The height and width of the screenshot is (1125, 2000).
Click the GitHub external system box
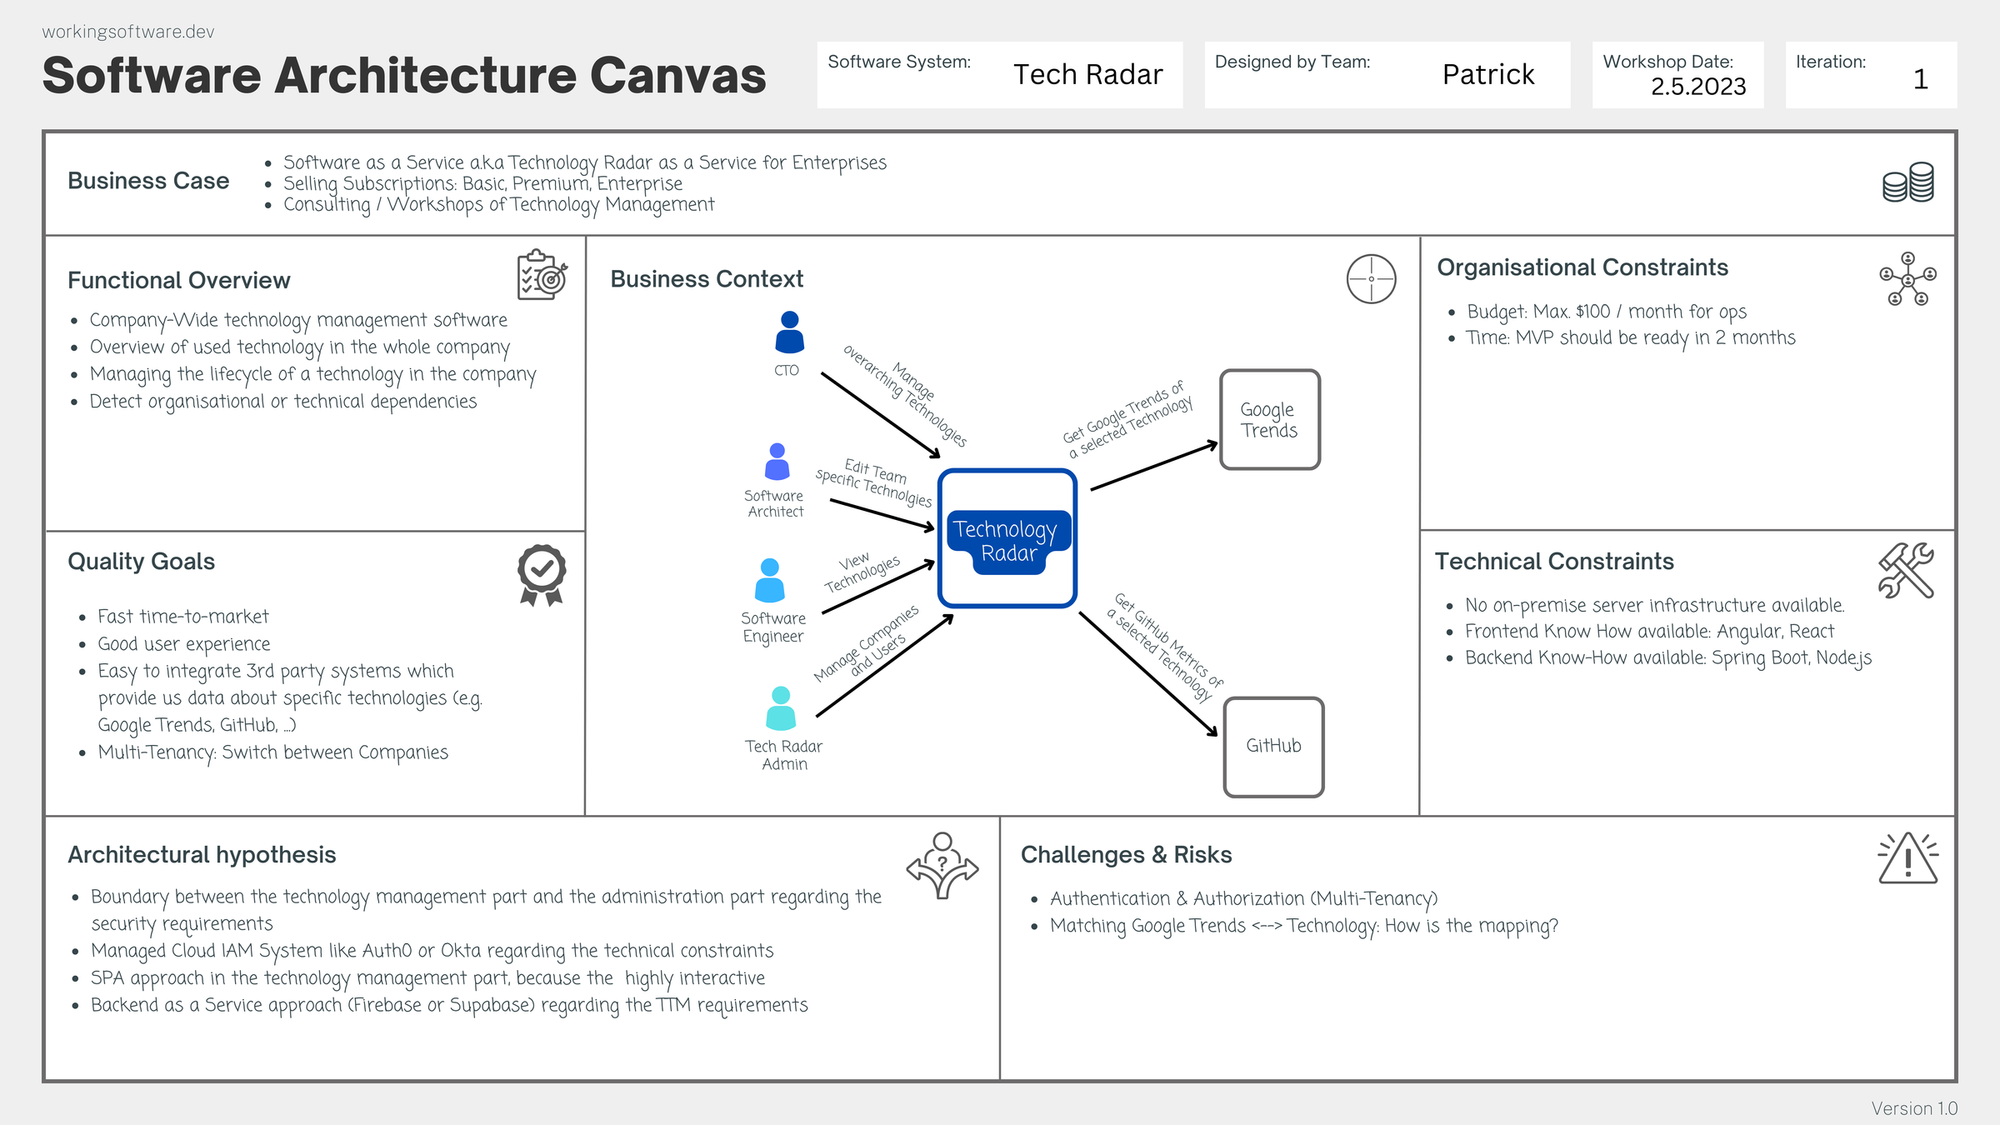[x=1273, y=746]
